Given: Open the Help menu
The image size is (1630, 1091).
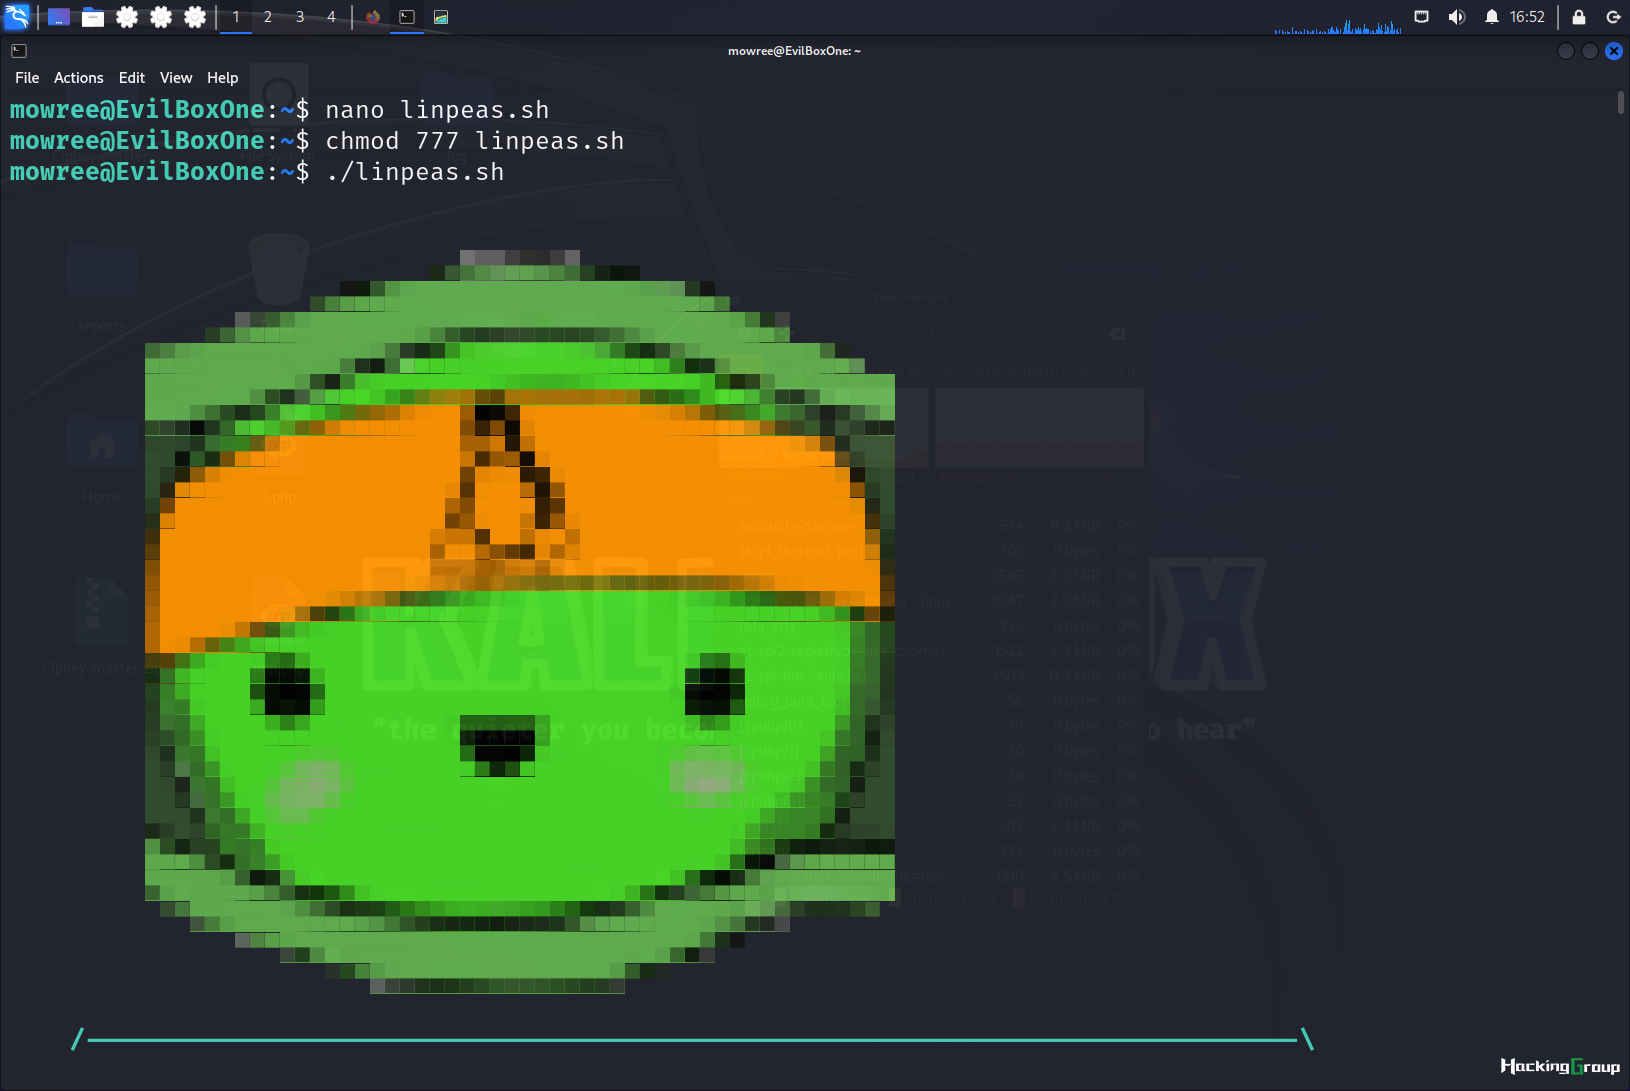Looking at the screenshot, I should (x=223, y=78).
